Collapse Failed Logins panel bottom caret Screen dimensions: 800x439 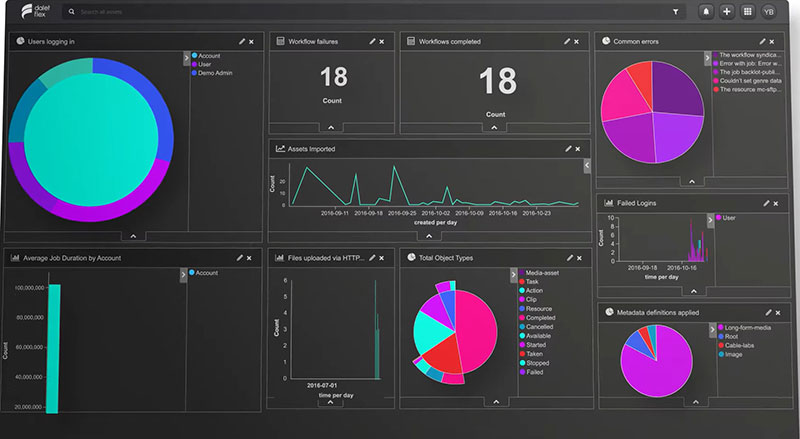pos(694,291)
